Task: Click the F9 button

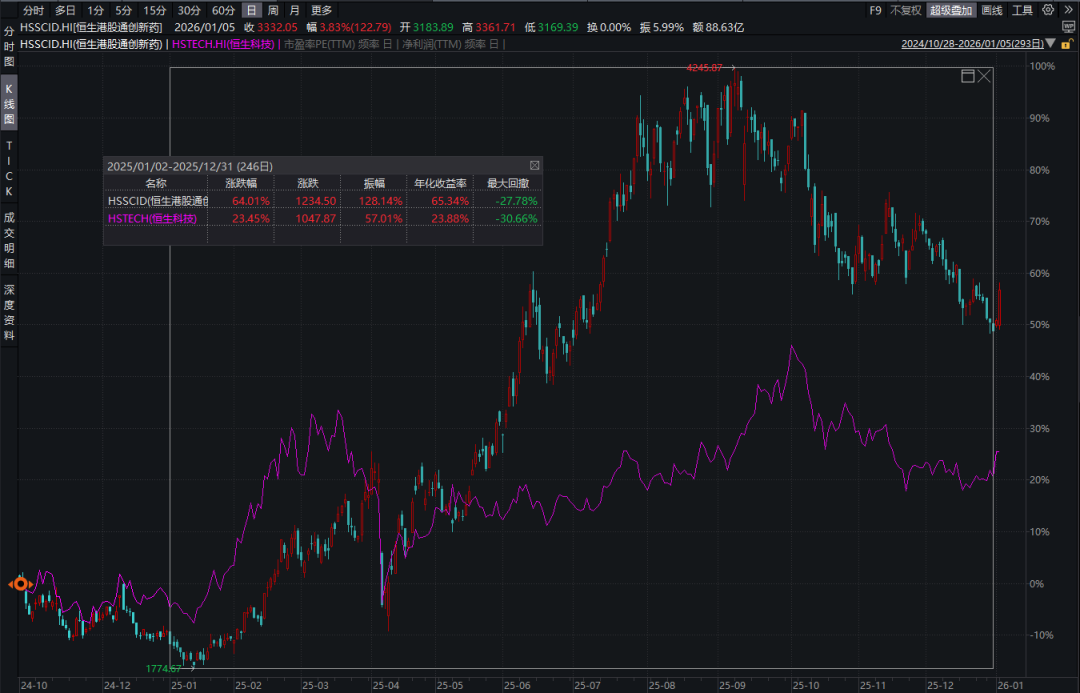Action: pyautogui.click(x=875, y=10)
